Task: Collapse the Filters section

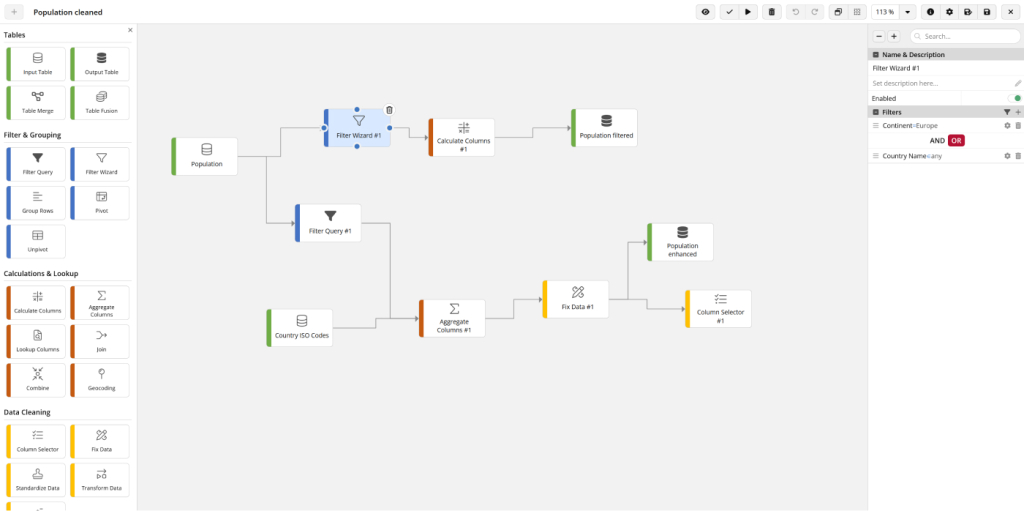Action: (876, 112)
